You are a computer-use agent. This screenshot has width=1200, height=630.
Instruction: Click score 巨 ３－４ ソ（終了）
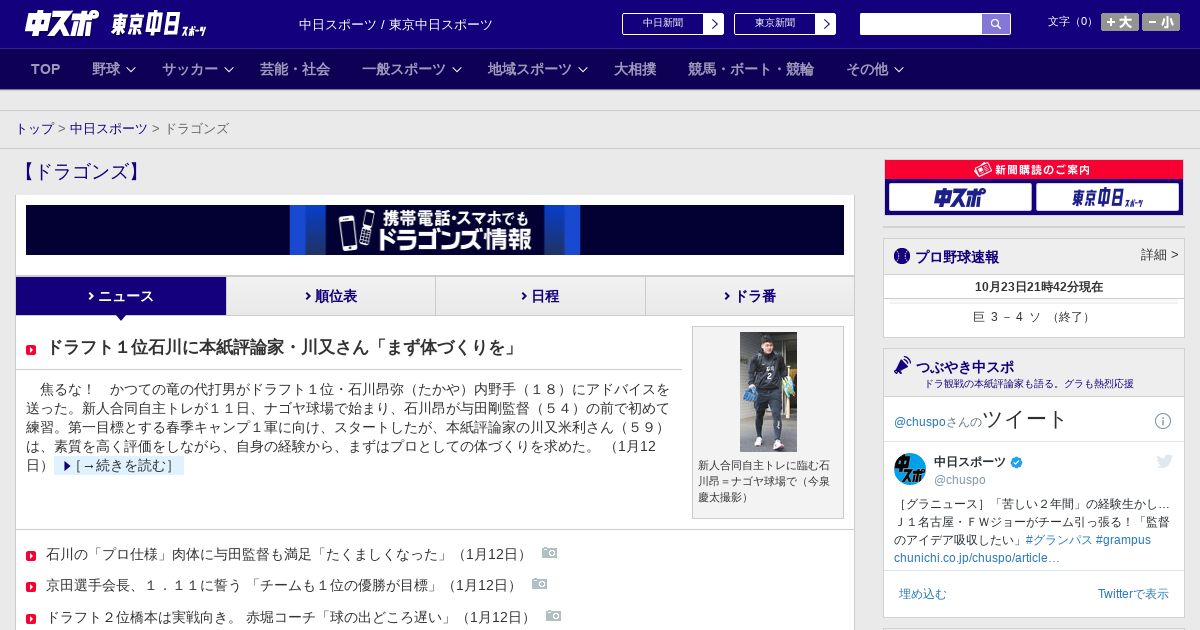click(1033, 317)
